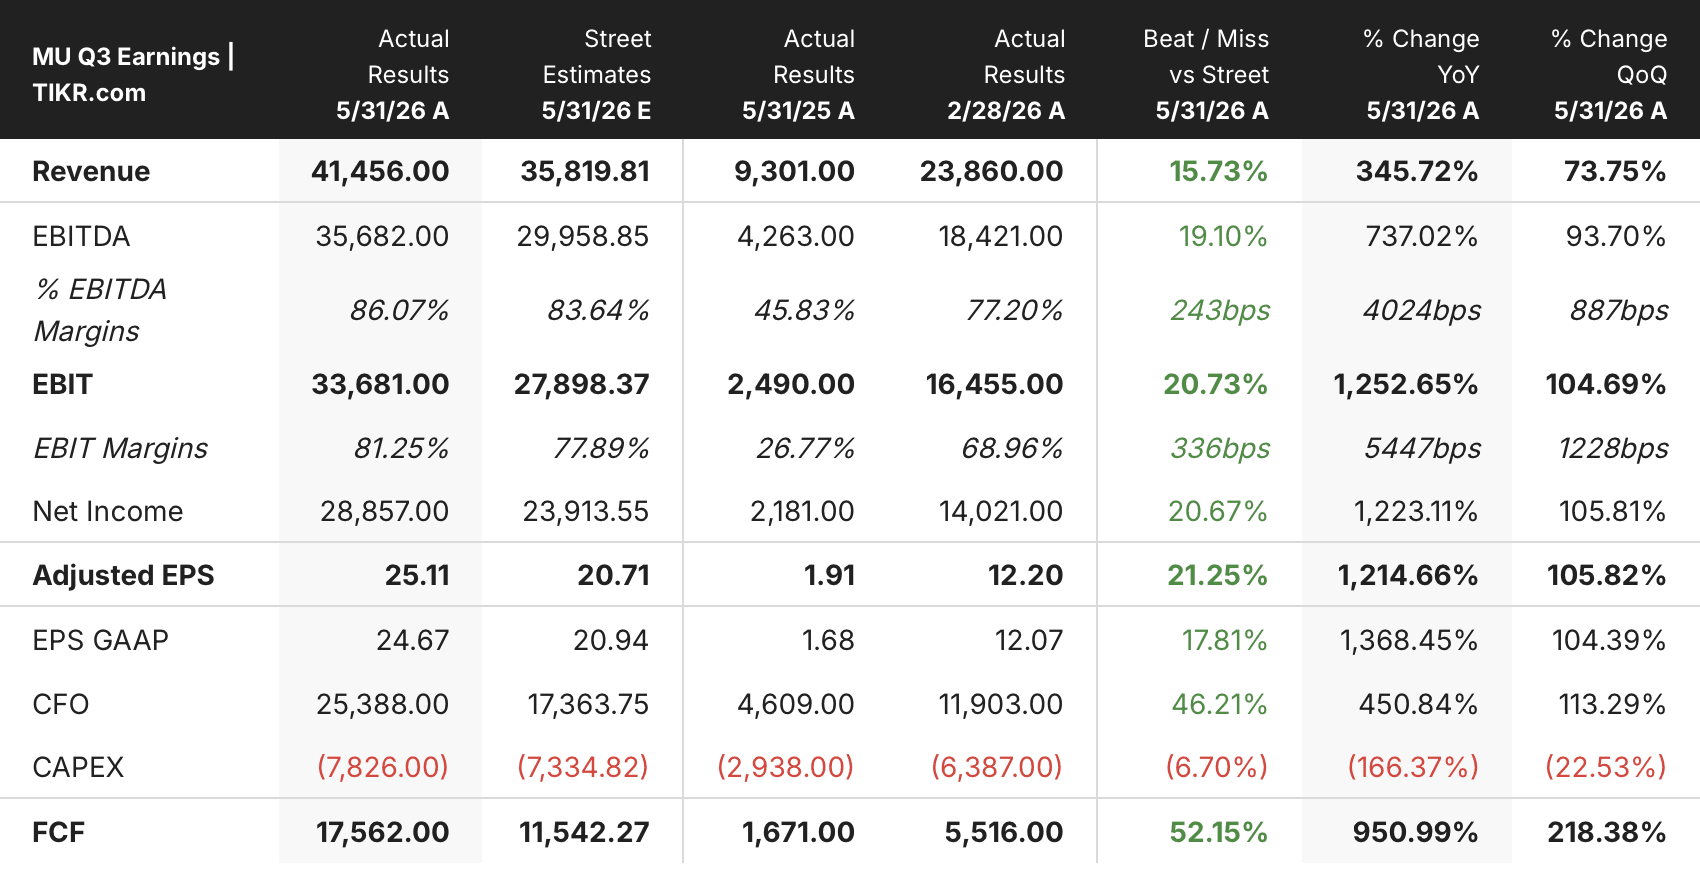Image resolution: width=1700 pixels, height=876 pixels.
Task: Click the EBIT actual value 33,681.00
Action: click(x=380, y=384)
